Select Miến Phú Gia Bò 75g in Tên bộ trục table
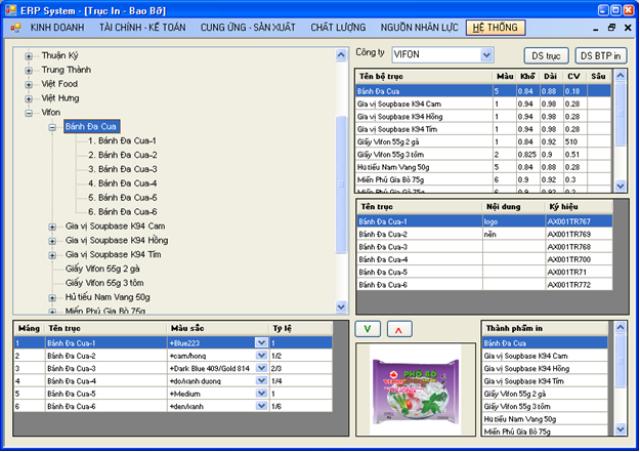Screen dimensions: 640x452 [x=483, y=180]
